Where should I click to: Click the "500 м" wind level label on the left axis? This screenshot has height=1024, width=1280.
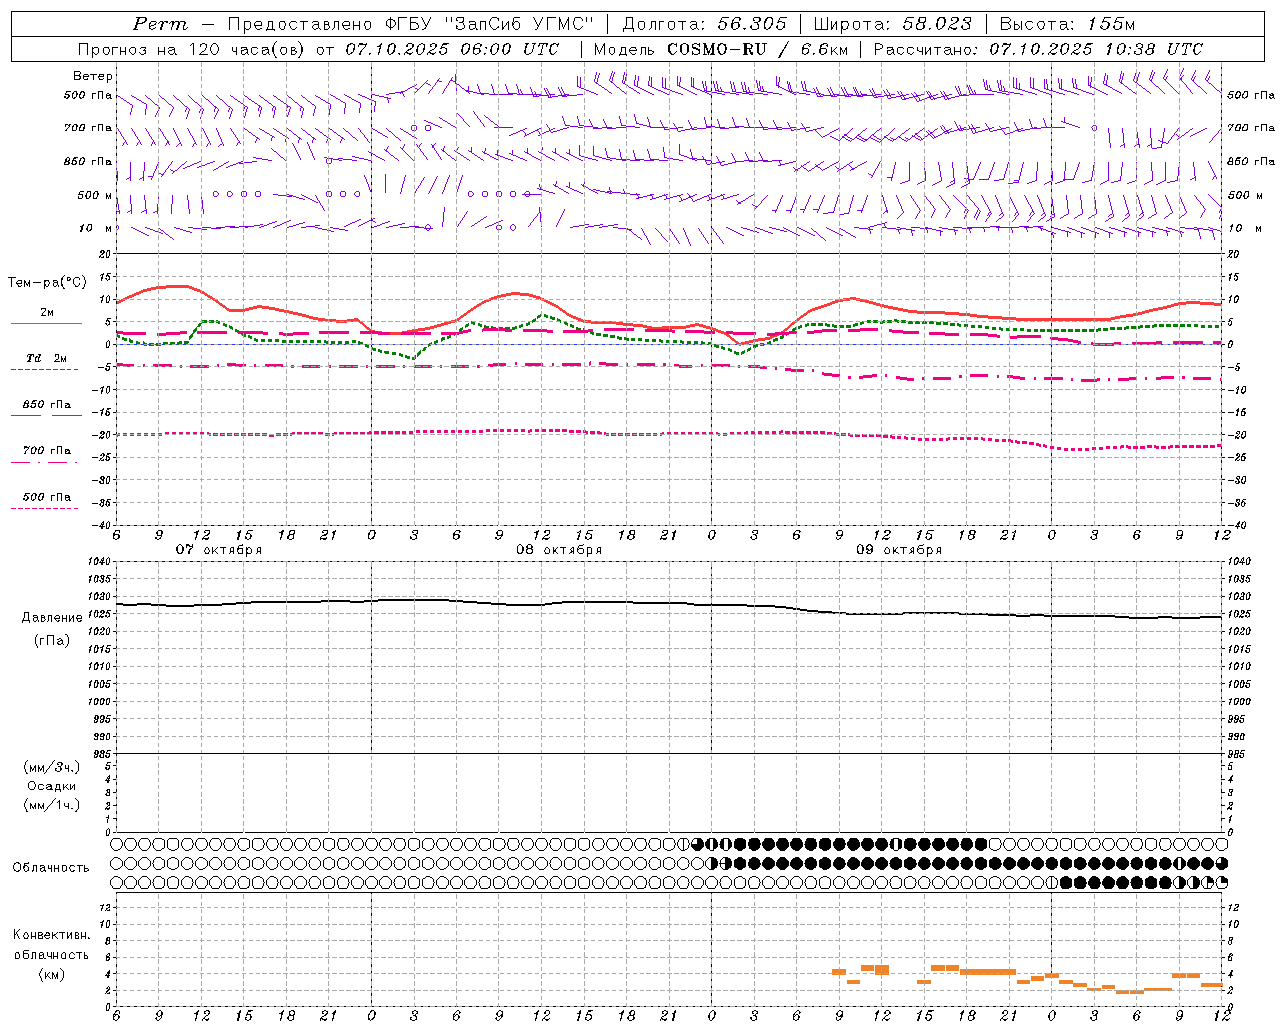tap(95, 195)
